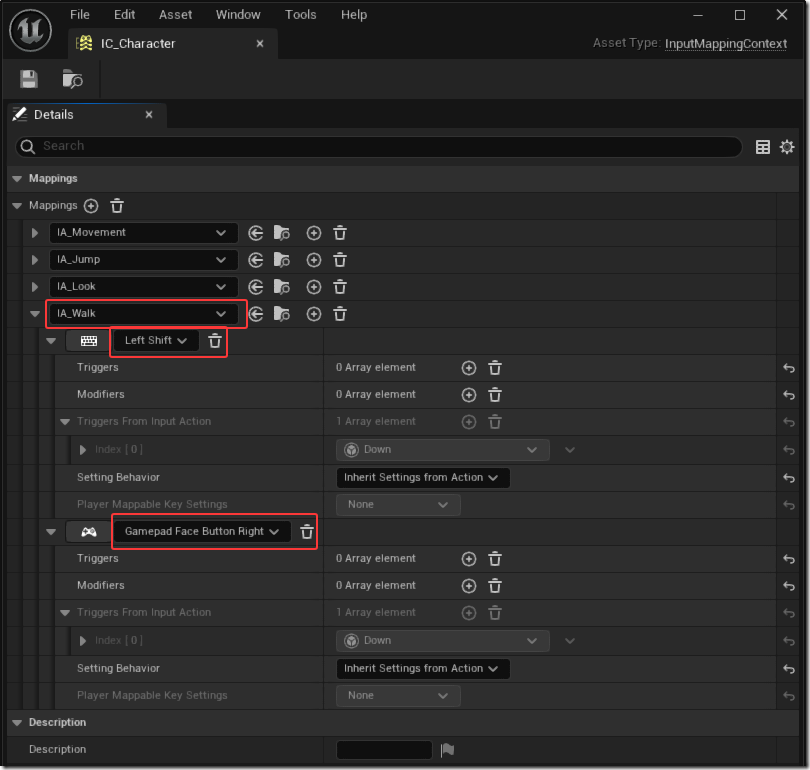
Task: Add a key binding to IA_Jump
Action: pyautogui.click(x=314, y=260)
